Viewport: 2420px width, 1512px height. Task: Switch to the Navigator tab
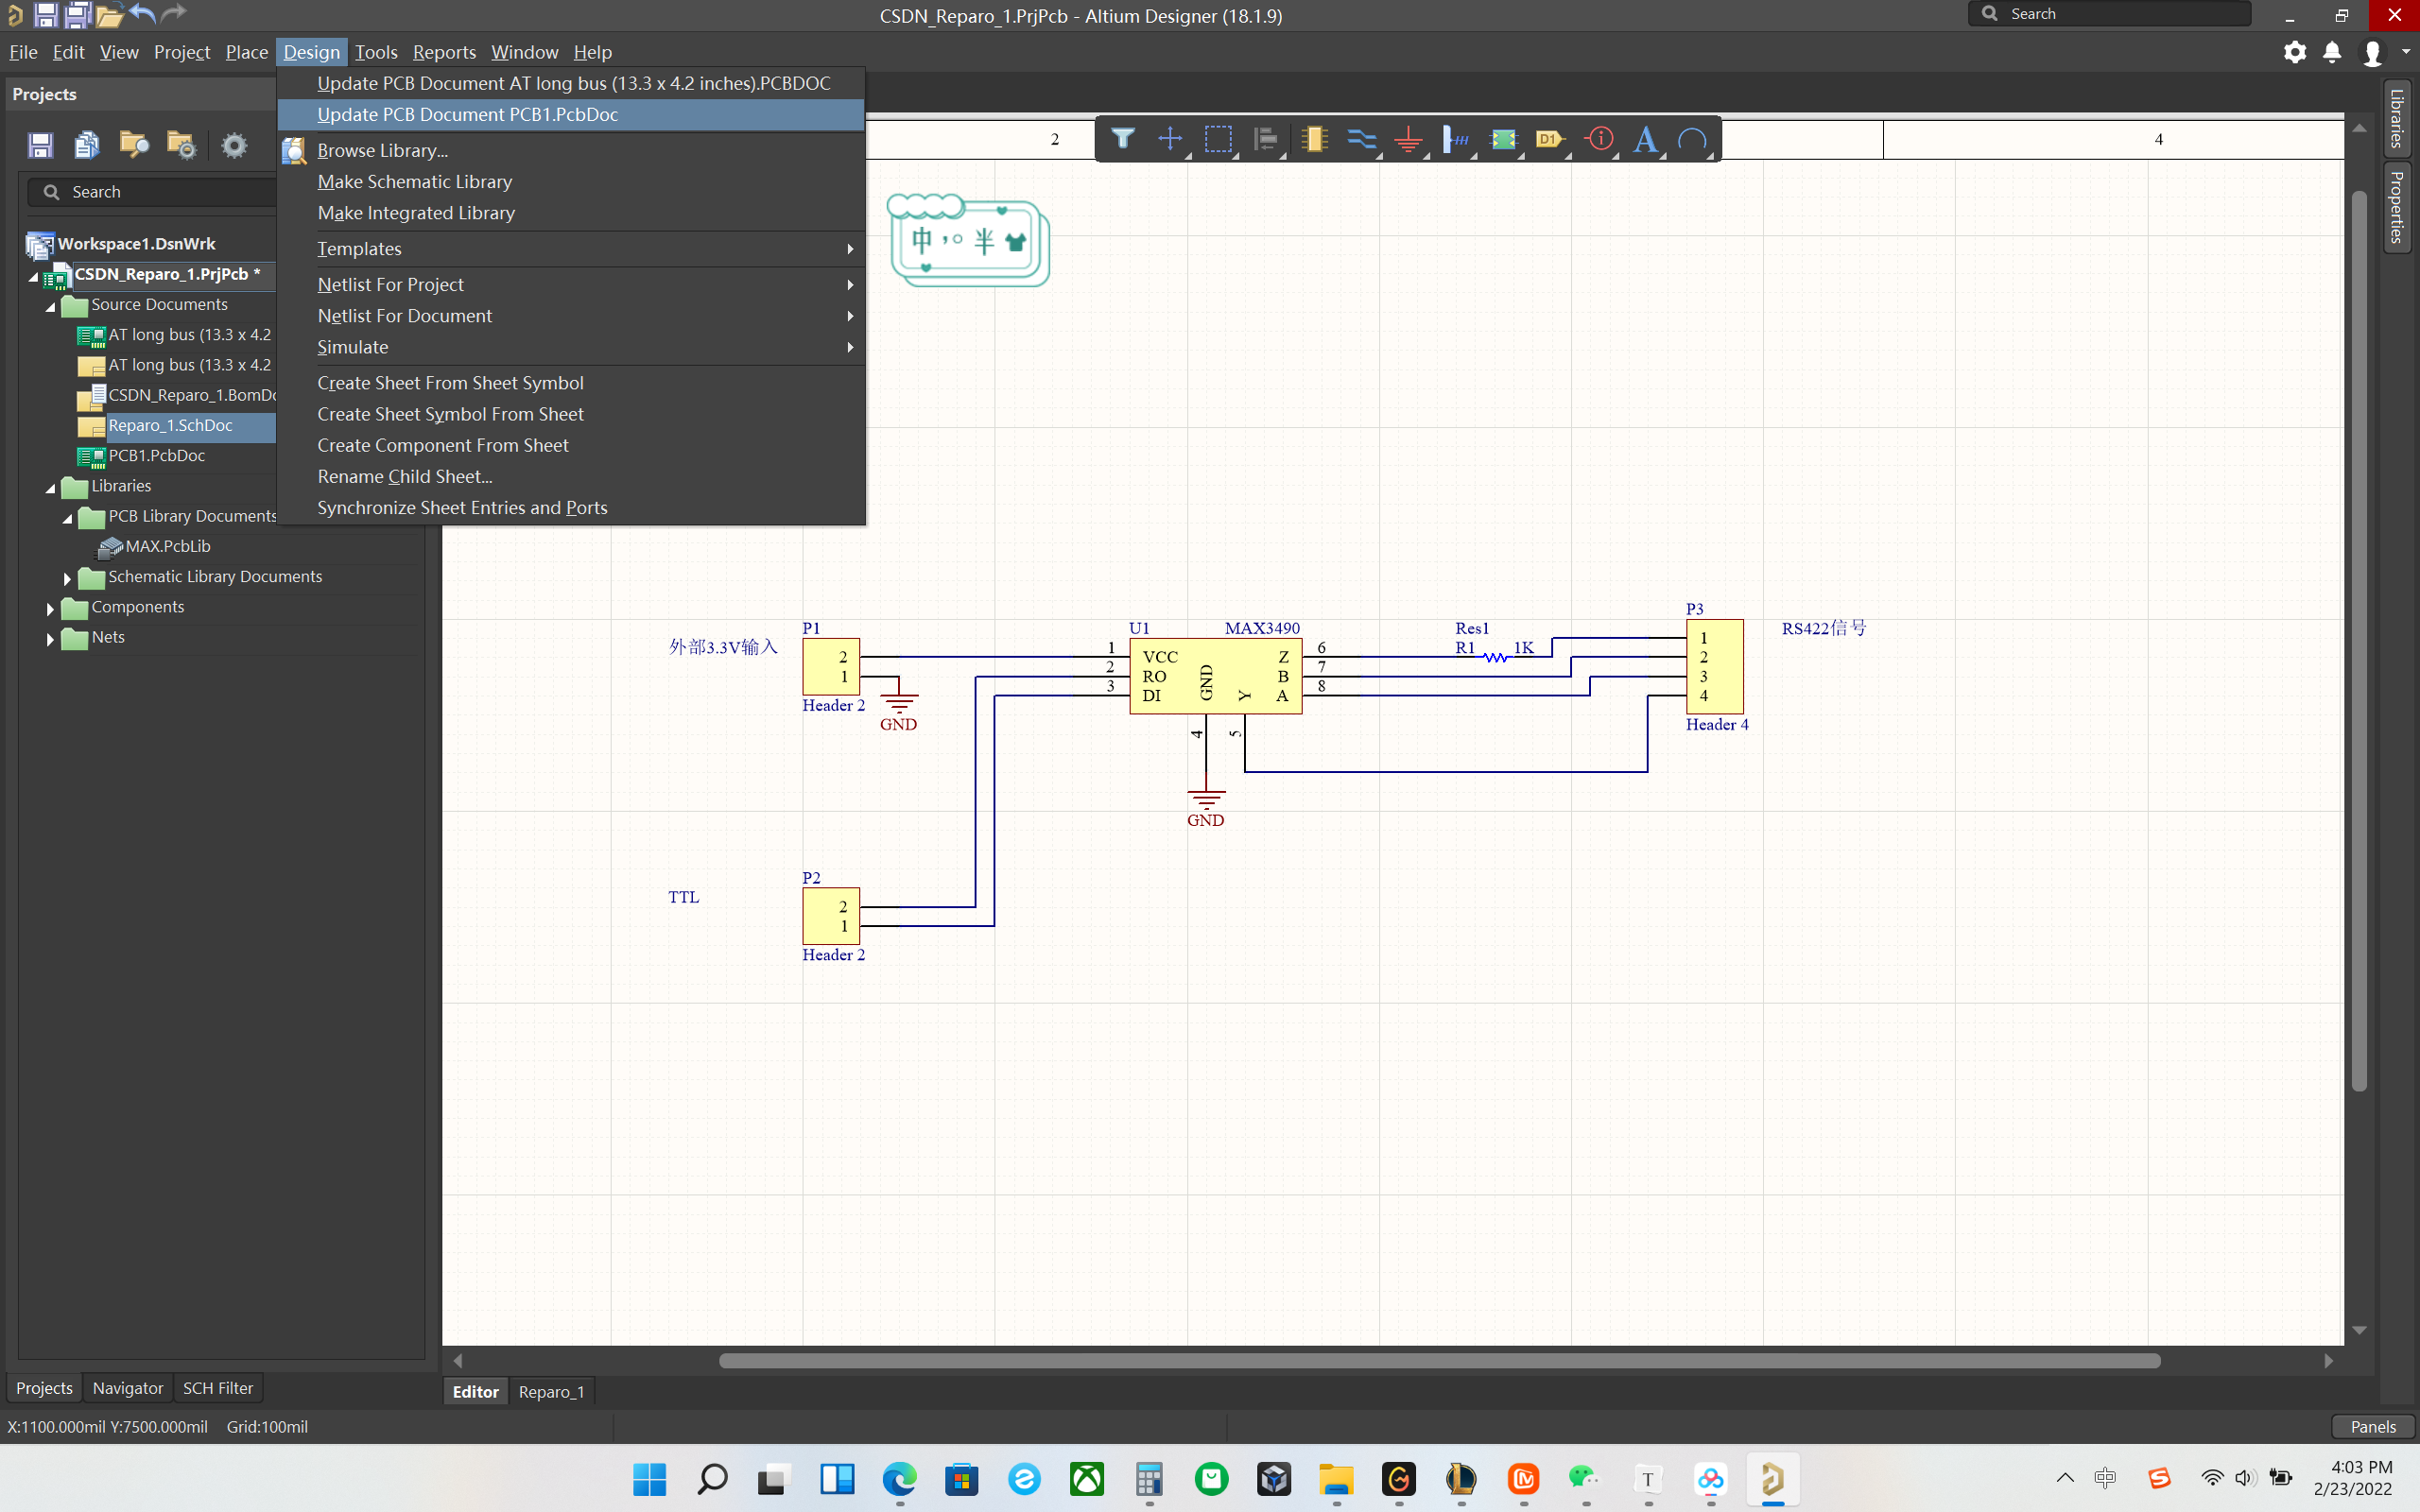(128, 1388)
